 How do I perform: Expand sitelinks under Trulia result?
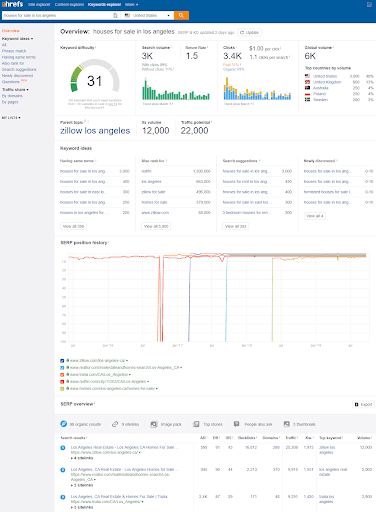82,507
